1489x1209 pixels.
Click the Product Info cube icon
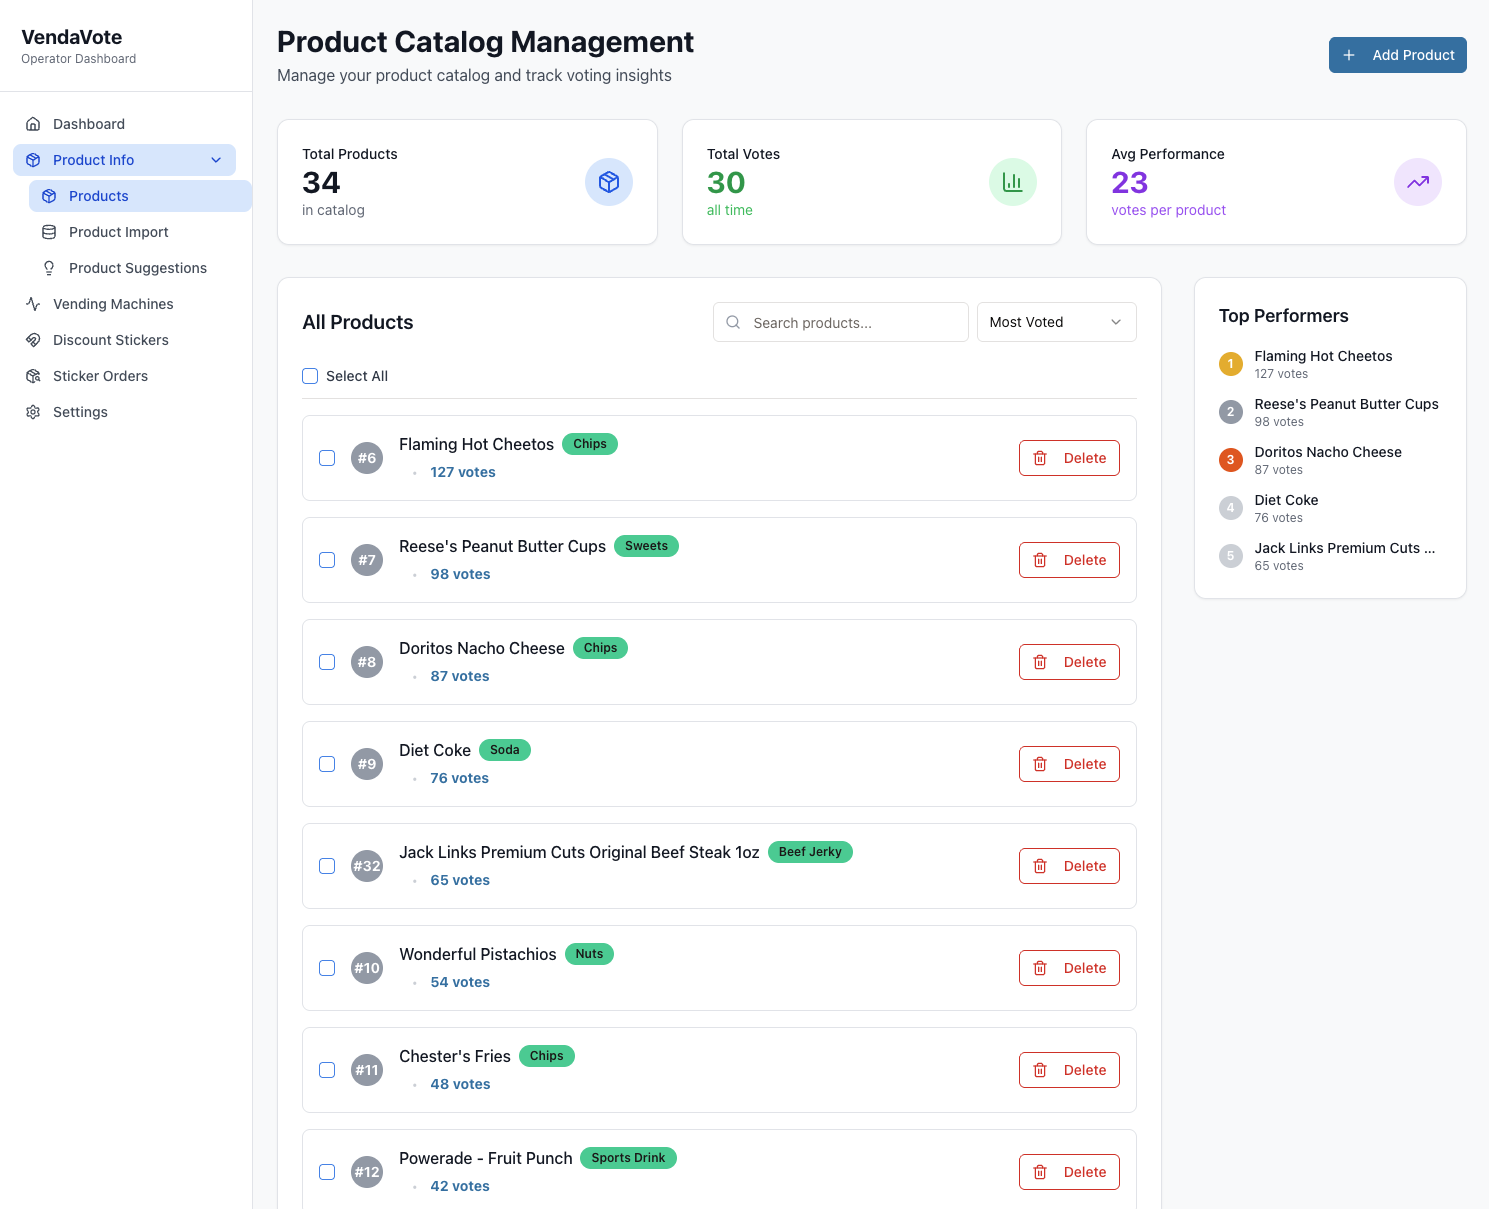(33, 160)
